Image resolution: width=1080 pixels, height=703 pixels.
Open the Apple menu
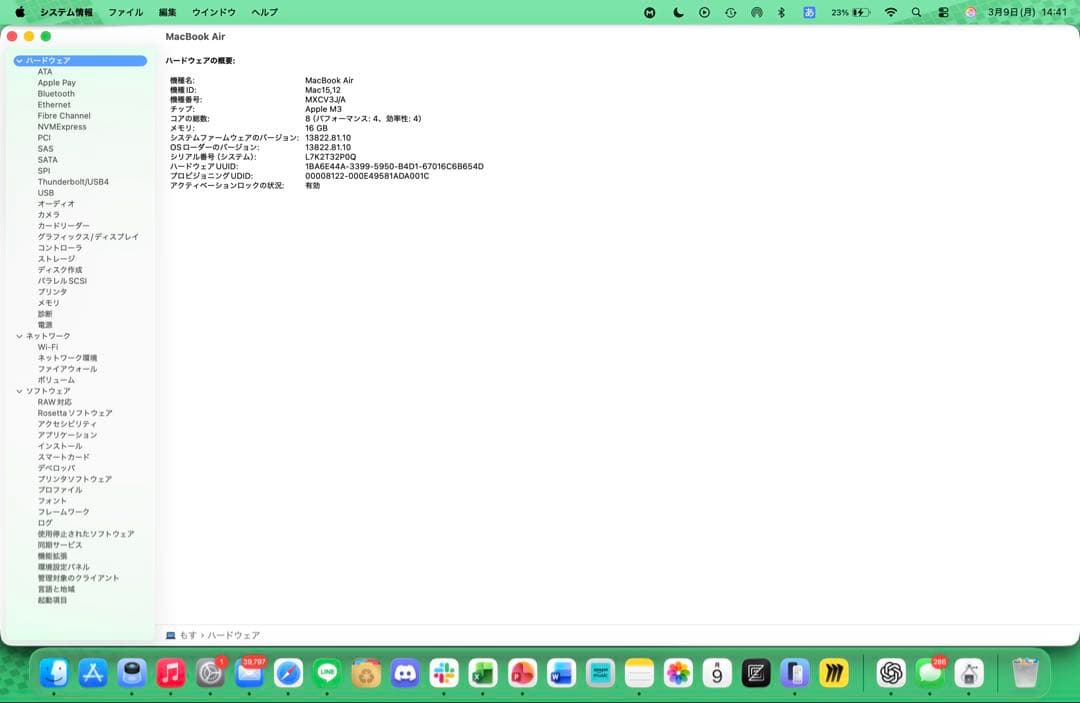20,12
